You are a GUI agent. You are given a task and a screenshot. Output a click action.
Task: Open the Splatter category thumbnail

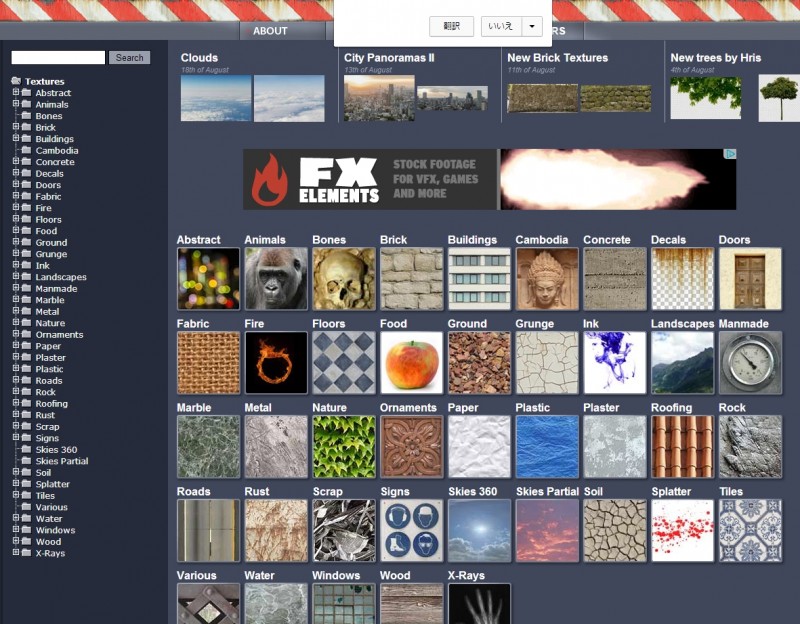click(x=682, y=530)
